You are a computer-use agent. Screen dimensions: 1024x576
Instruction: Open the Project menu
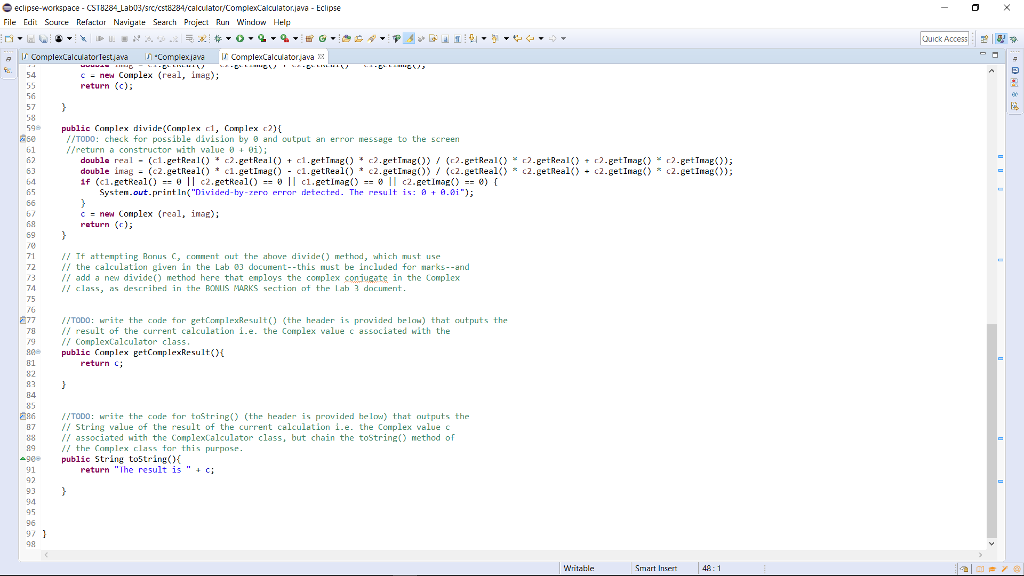coord(196,22)
